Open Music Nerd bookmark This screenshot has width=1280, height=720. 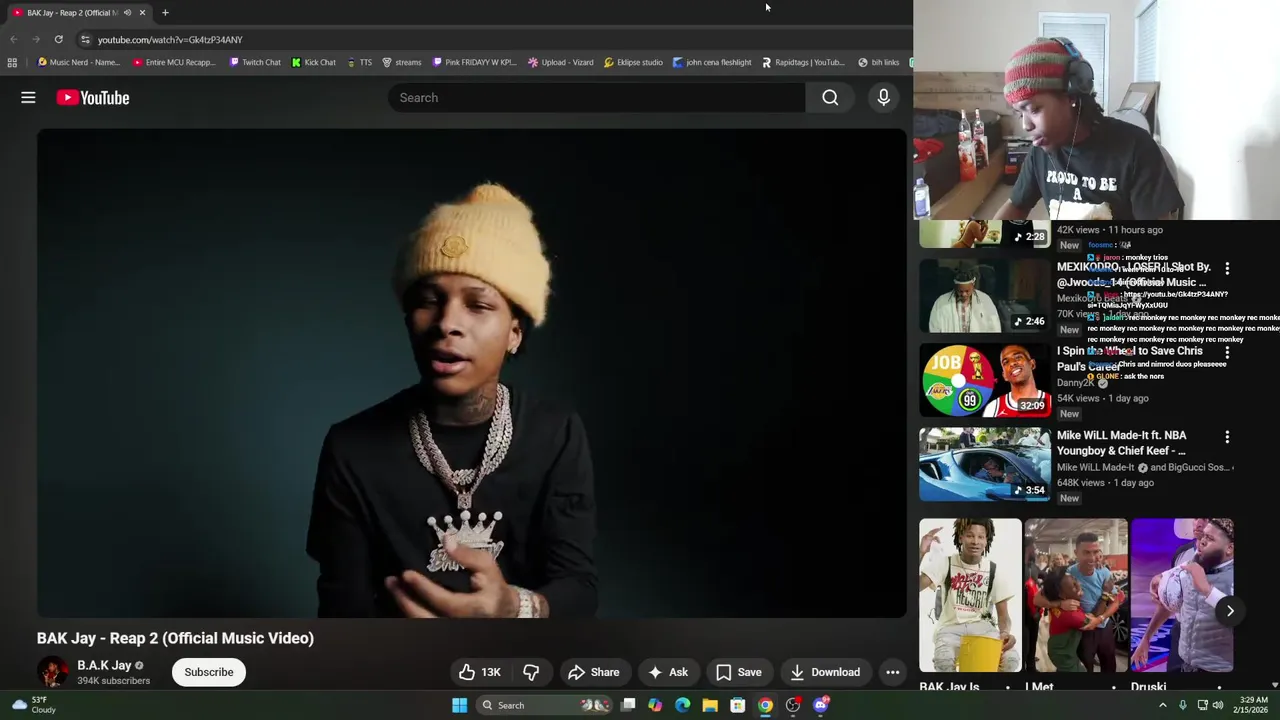click(x=78, y=62)
